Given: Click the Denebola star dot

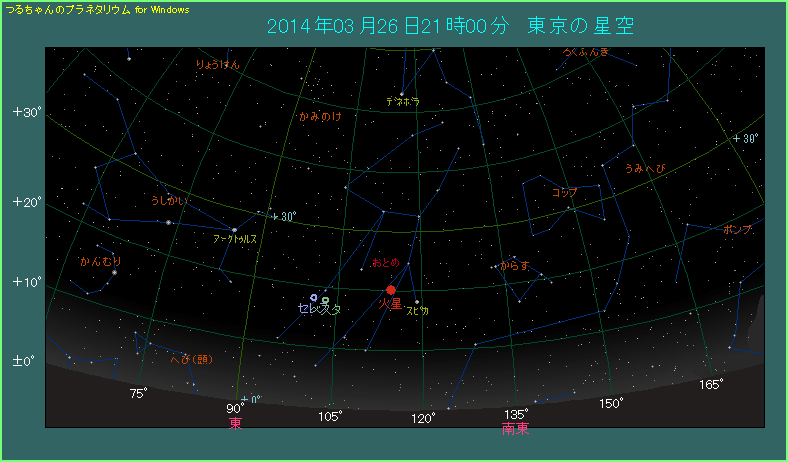Looking at the screenshot, I should coord(402,94).
